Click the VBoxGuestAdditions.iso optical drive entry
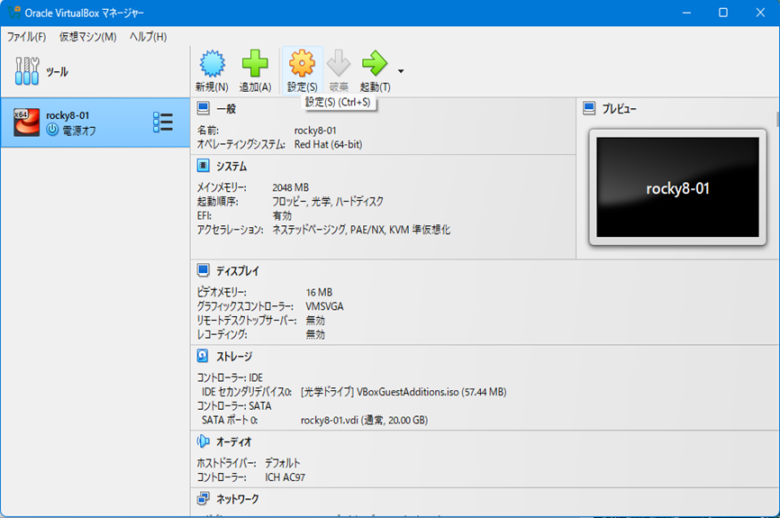 pos(403,392)
